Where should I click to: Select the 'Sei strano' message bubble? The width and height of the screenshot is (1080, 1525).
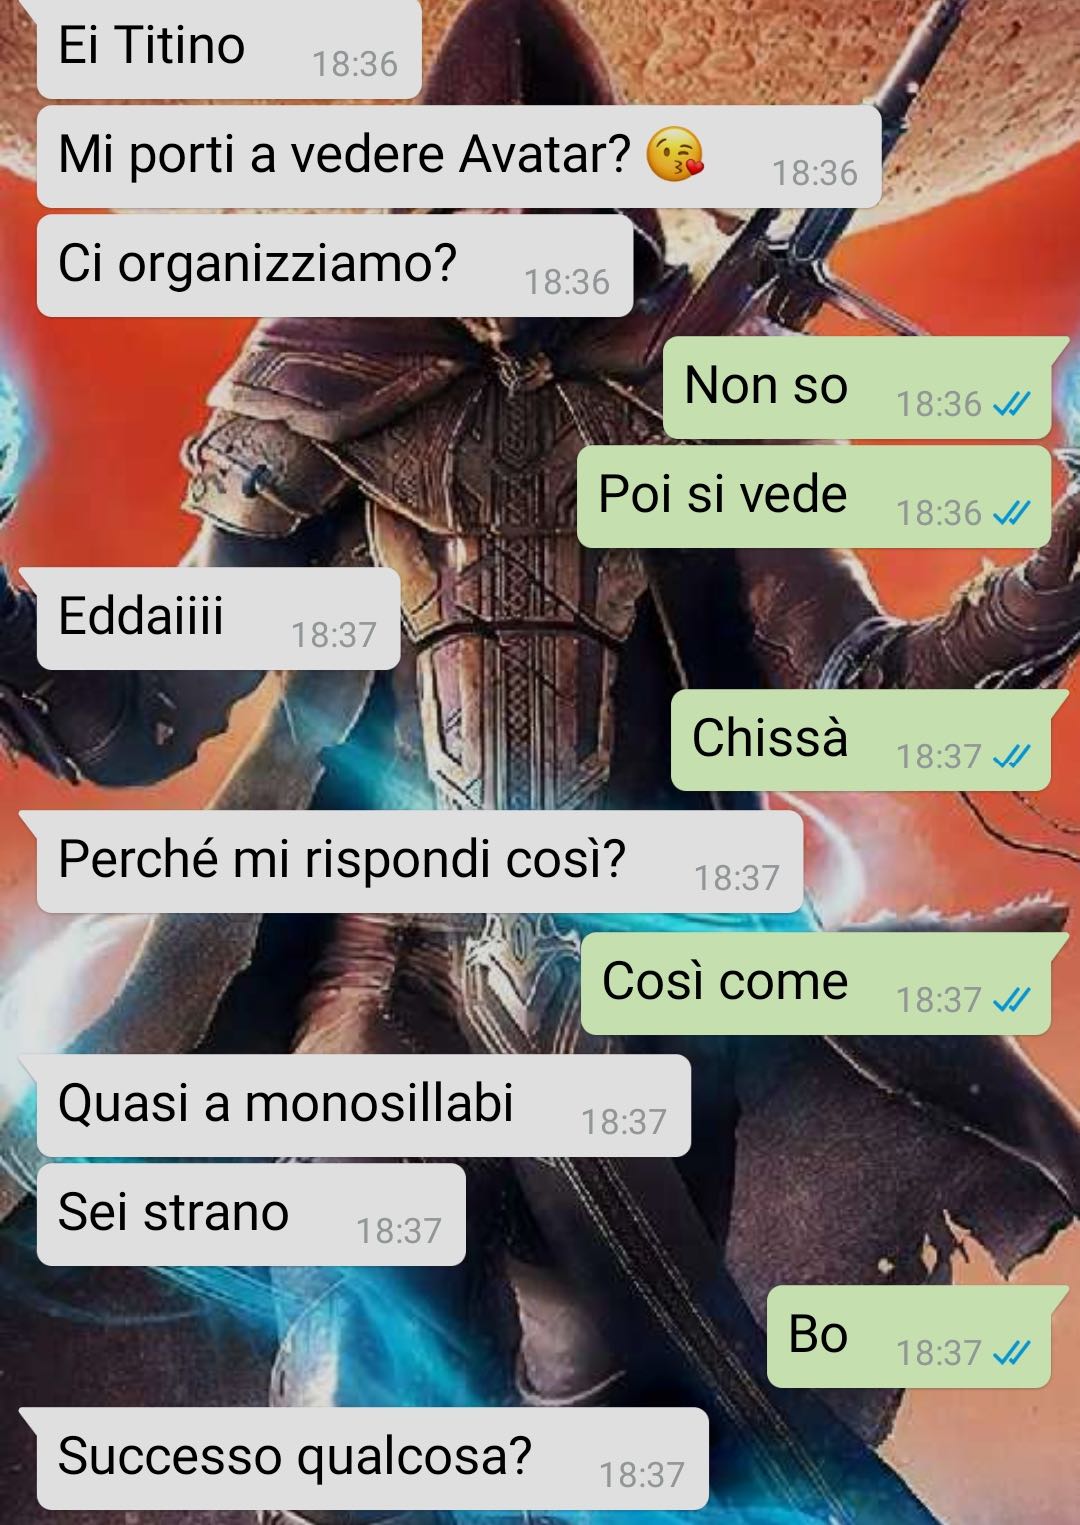[251, 1214]
